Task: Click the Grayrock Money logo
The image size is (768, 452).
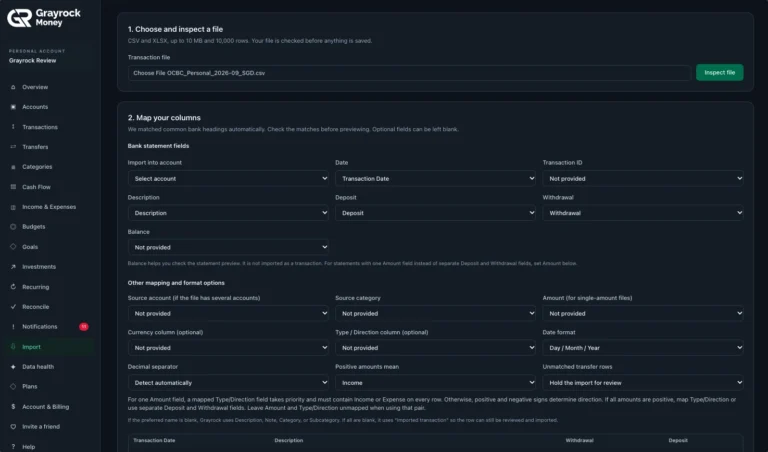Action: pos(44,18)
